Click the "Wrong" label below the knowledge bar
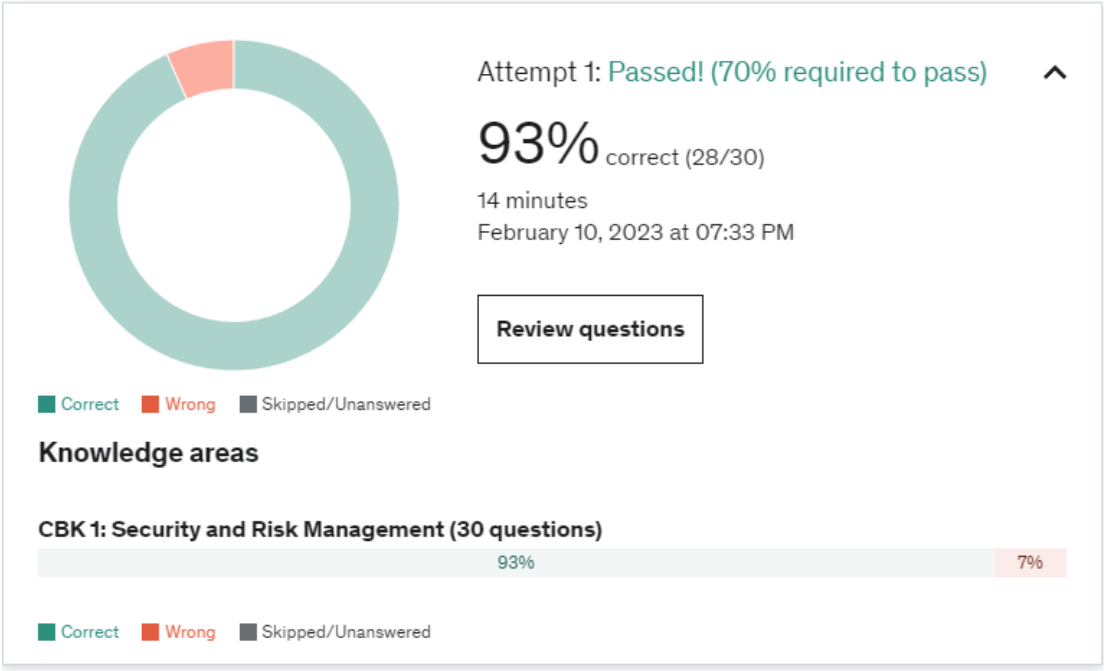 coord(190,632)
